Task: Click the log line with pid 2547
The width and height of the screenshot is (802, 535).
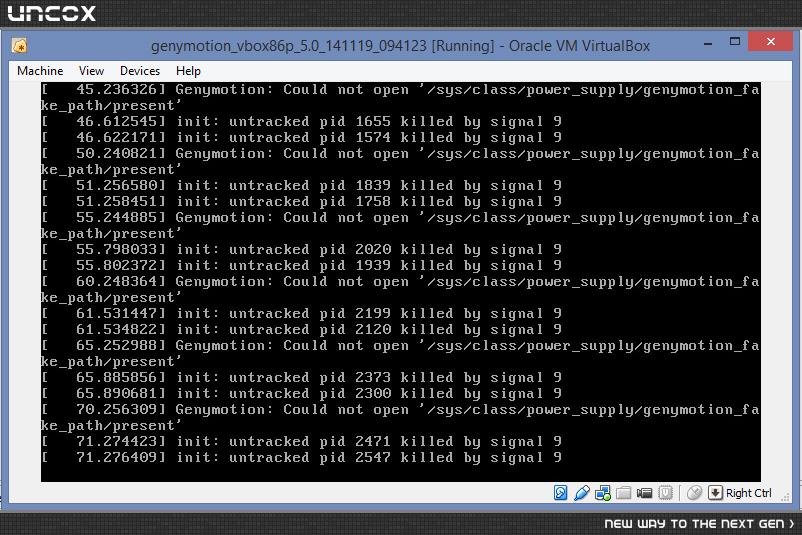Action: tap(302, 457)
